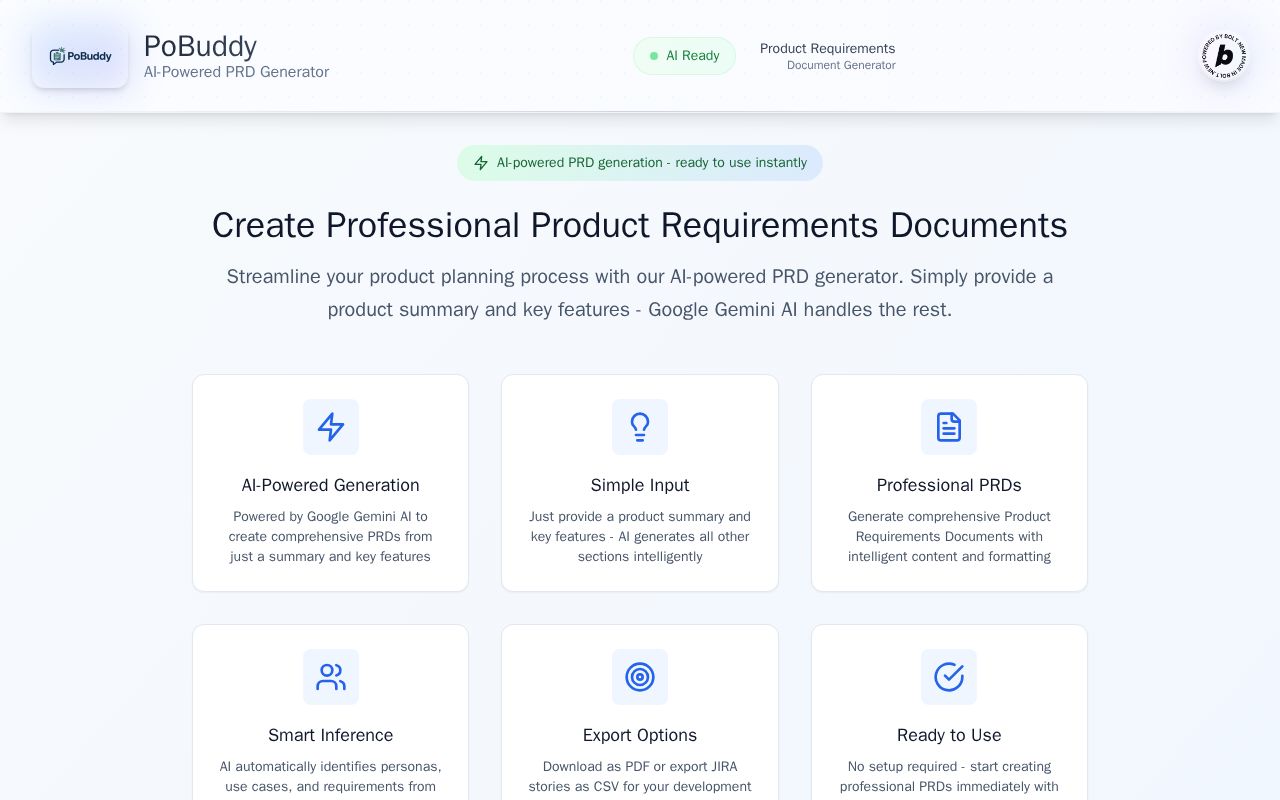The image size is (1280, 800).
Task: Click the AI automatically identifies personas description
Action: pos(331,777)
